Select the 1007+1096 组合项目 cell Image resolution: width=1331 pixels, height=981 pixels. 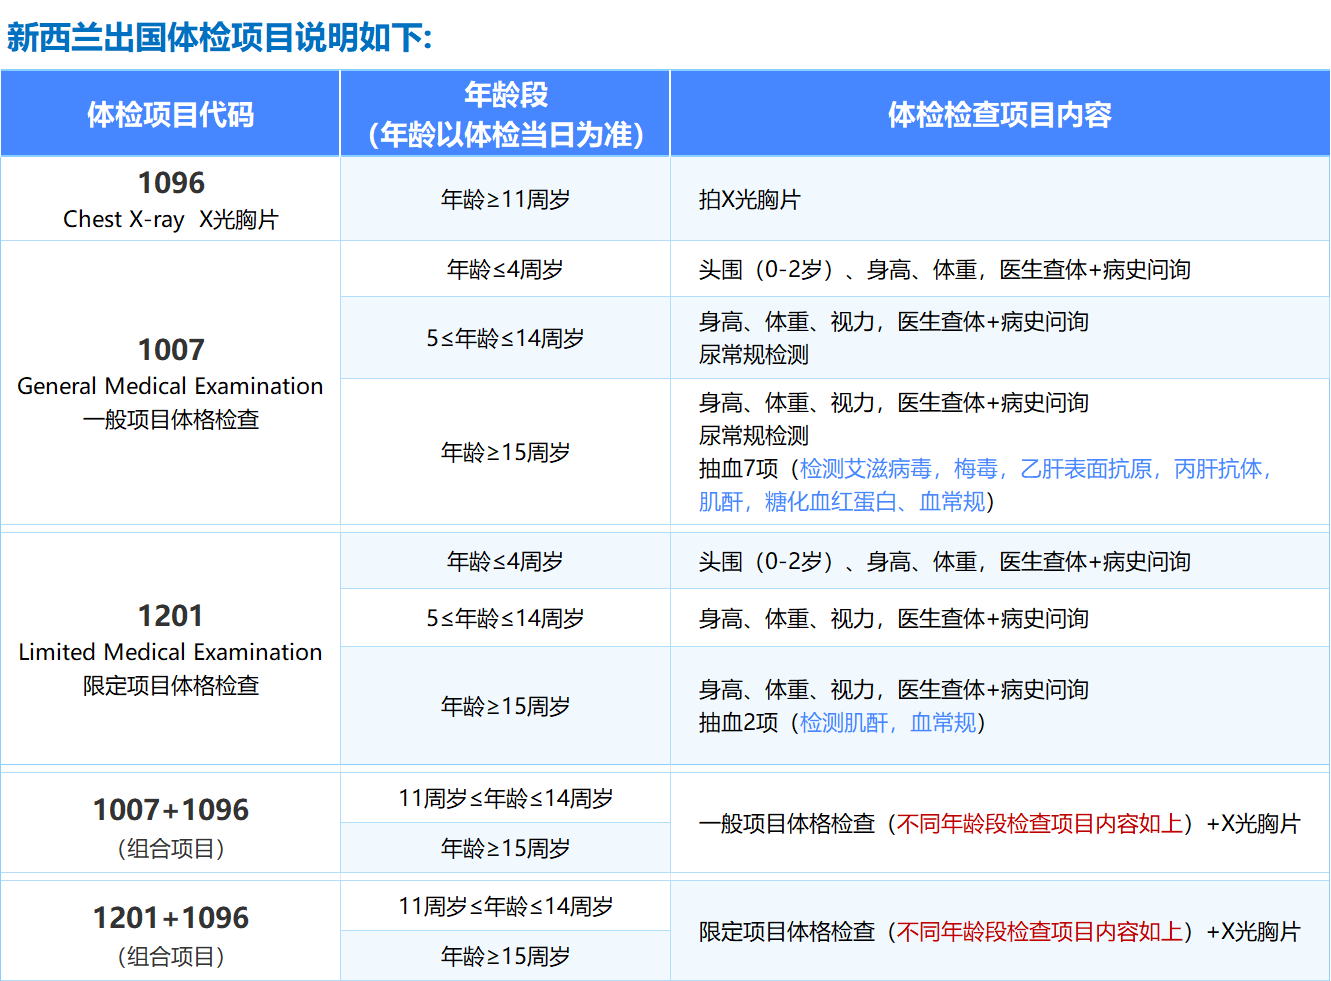point(170,823)
